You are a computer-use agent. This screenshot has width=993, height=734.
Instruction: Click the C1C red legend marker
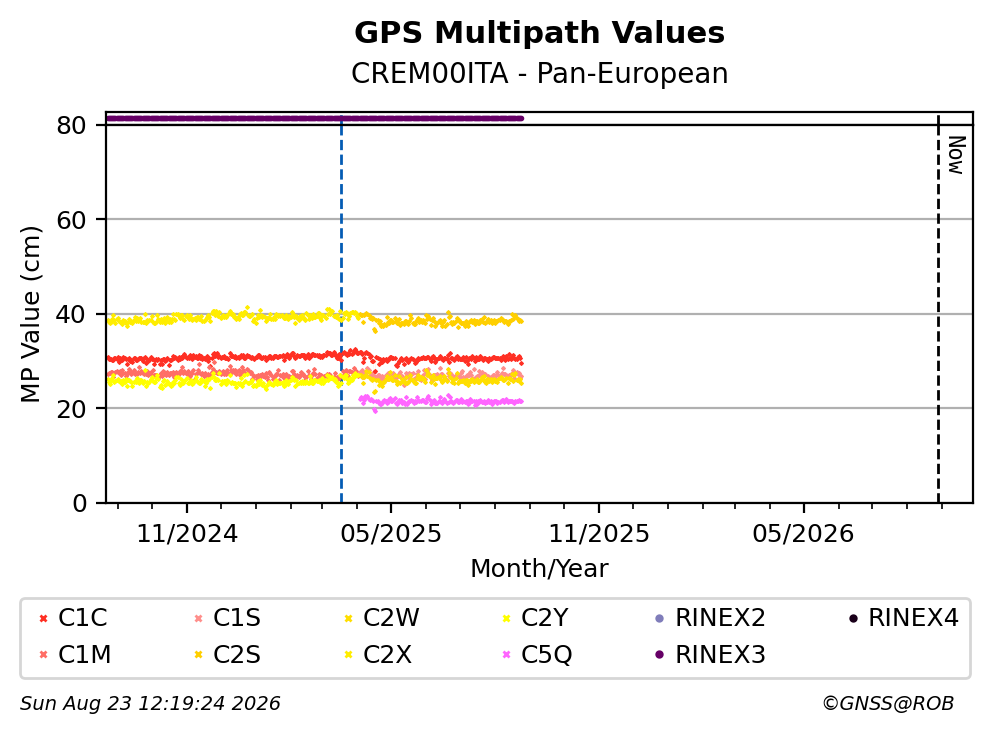click(43, 618)
